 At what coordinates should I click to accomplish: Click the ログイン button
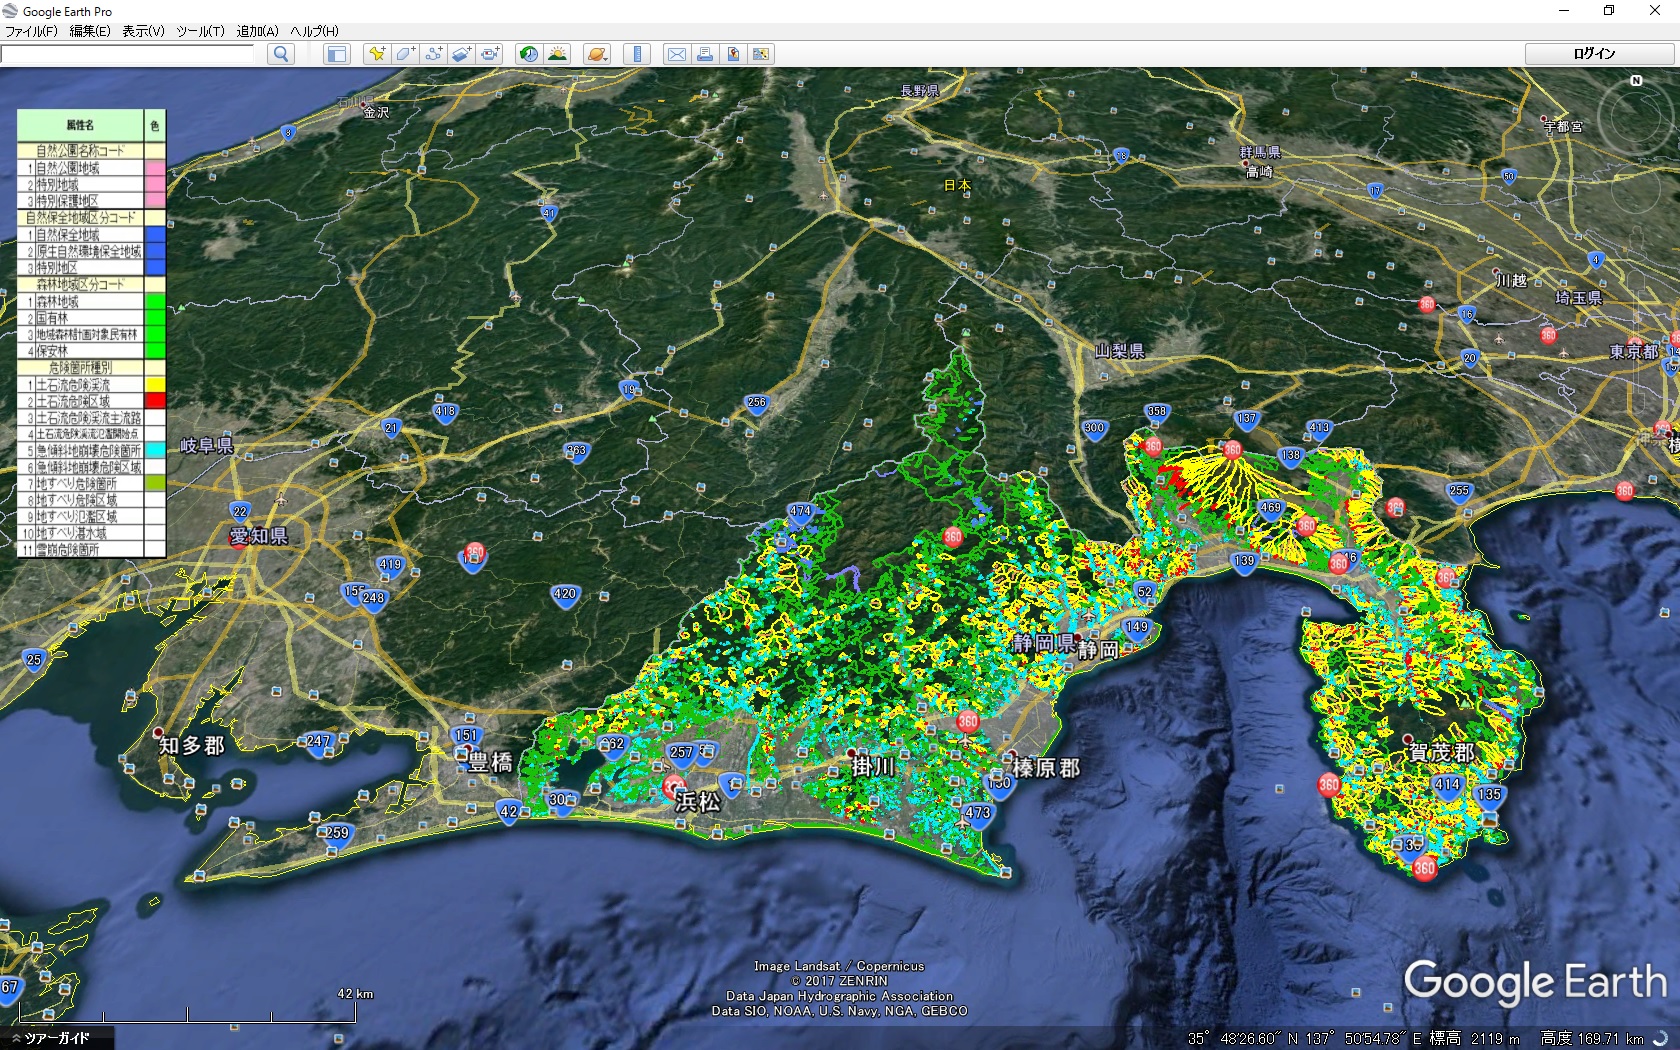pos(1594,54)
